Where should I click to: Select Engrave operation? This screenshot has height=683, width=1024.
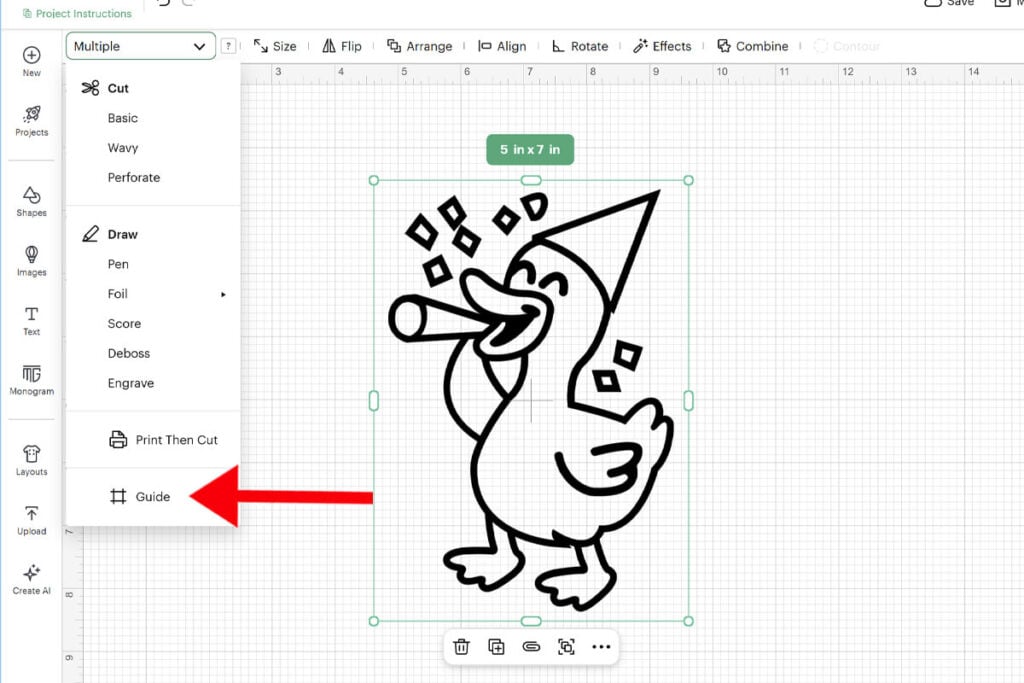[131, 383]
